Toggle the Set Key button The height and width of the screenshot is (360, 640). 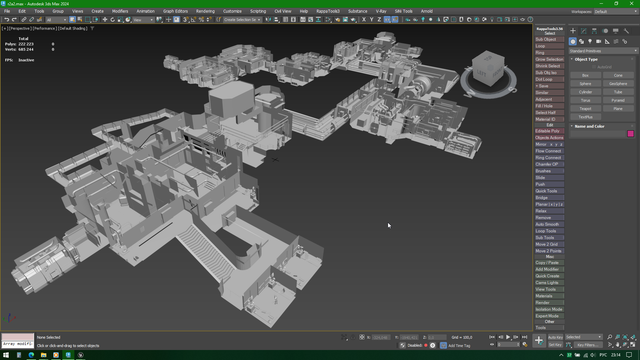coord(555,345)
